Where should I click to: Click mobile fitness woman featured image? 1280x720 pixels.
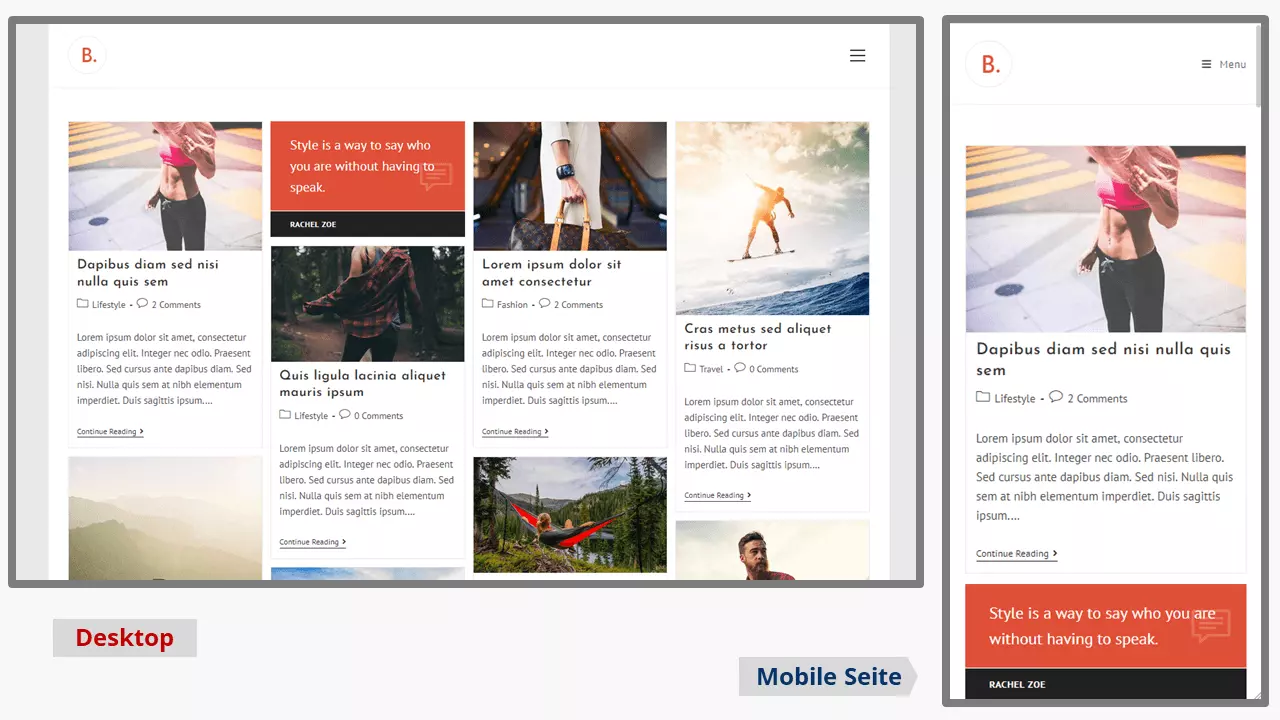(1106, 239)
